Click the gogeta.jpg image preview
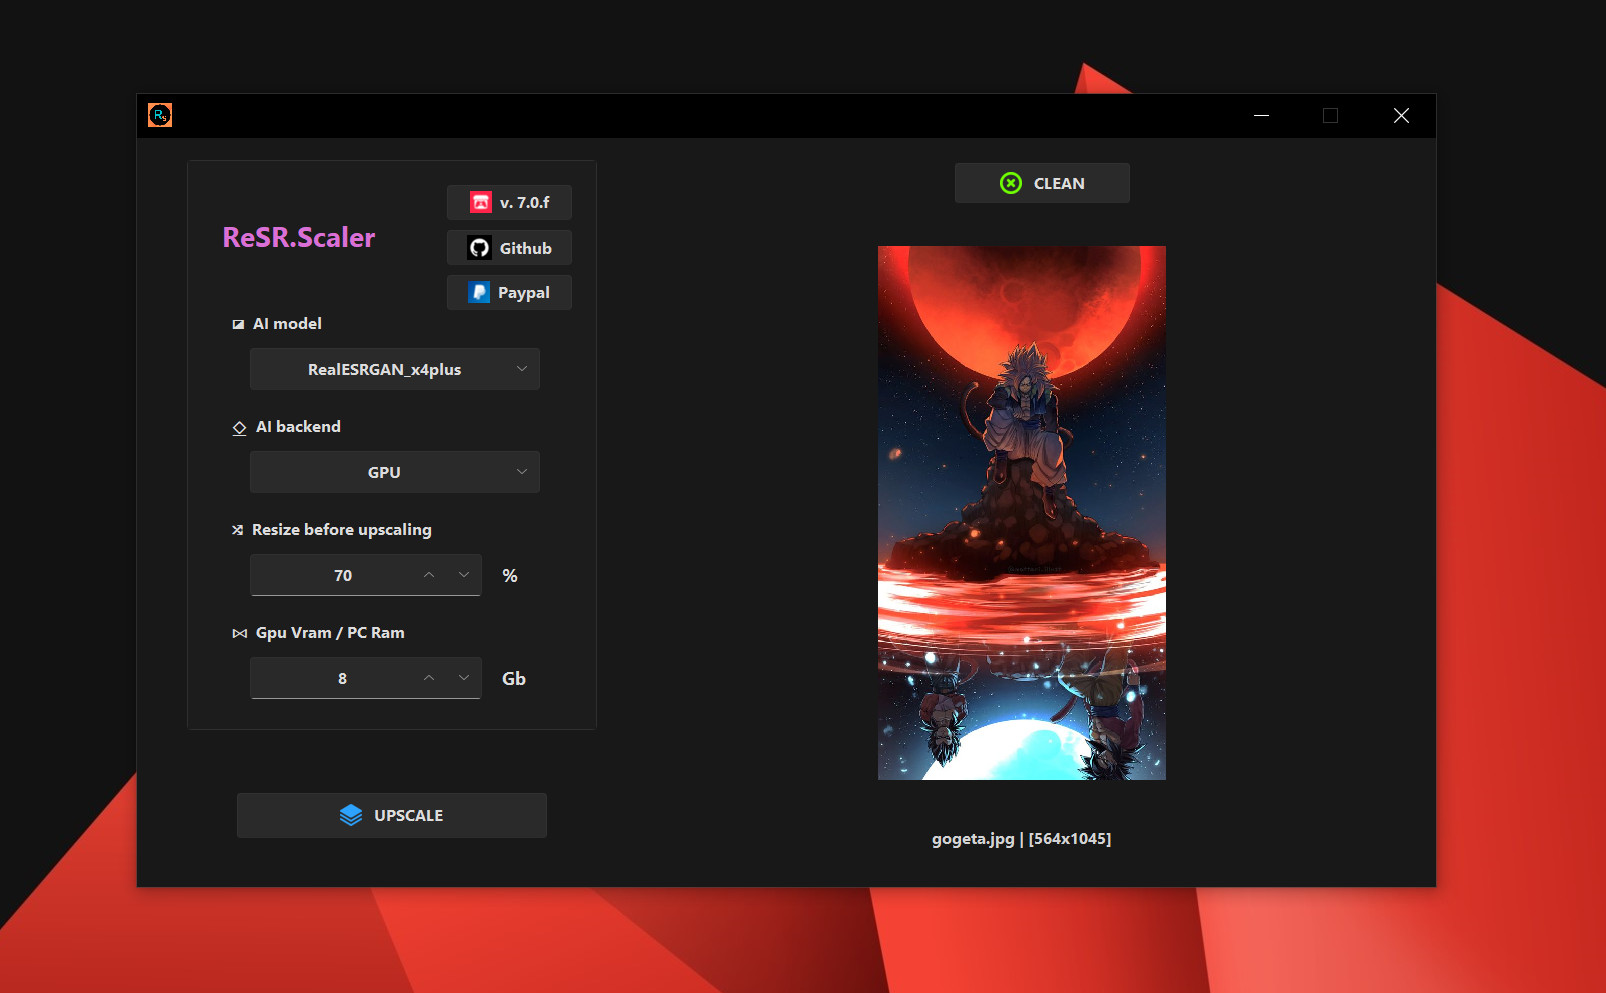 coord(1022,513)
